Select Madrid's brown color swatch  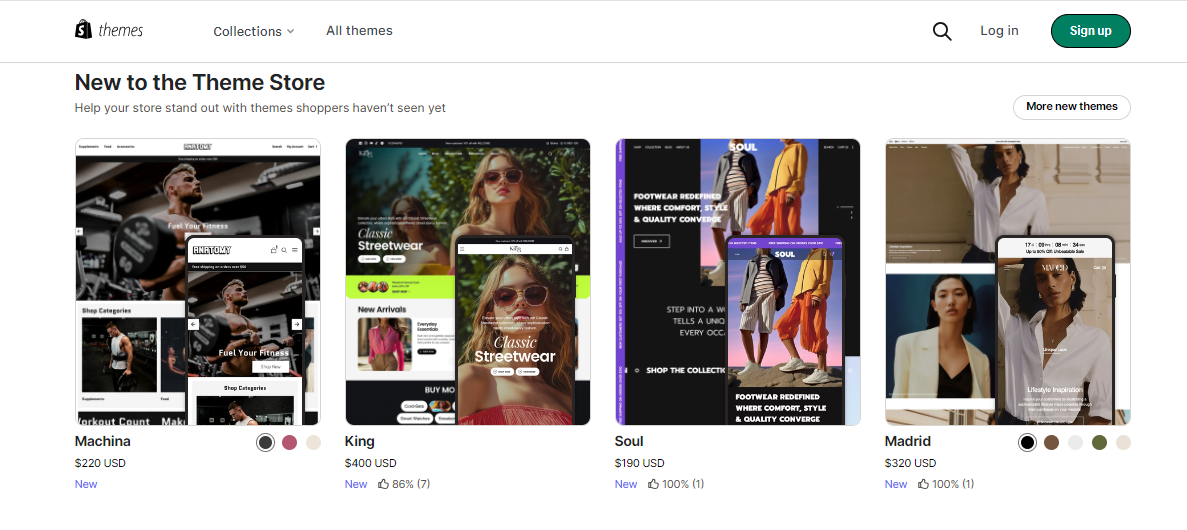(1051, 443)
